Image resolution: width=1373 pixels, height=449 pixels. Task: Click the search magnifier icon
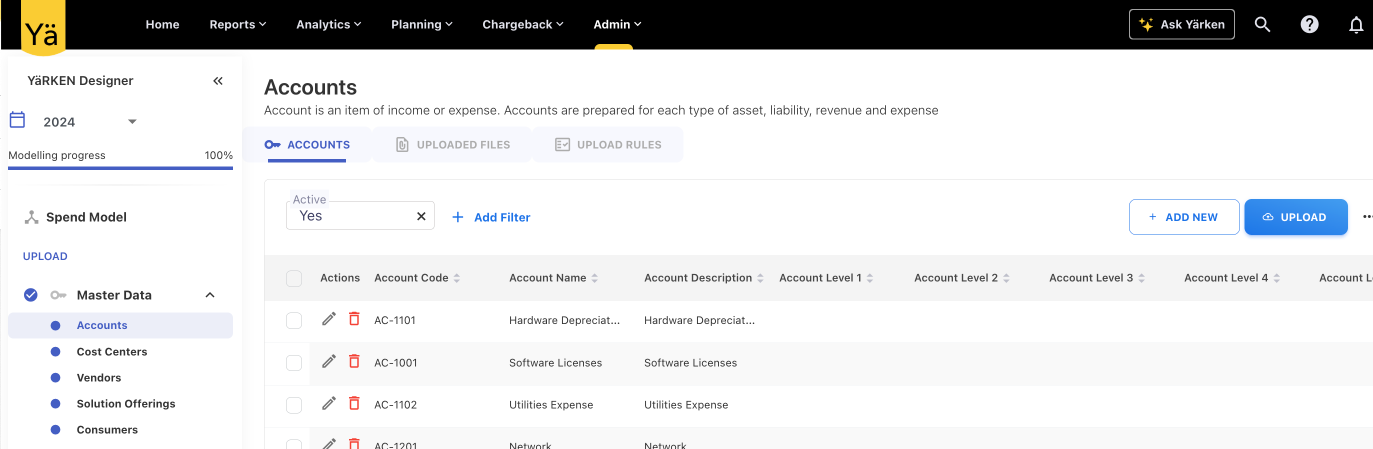1262,25
